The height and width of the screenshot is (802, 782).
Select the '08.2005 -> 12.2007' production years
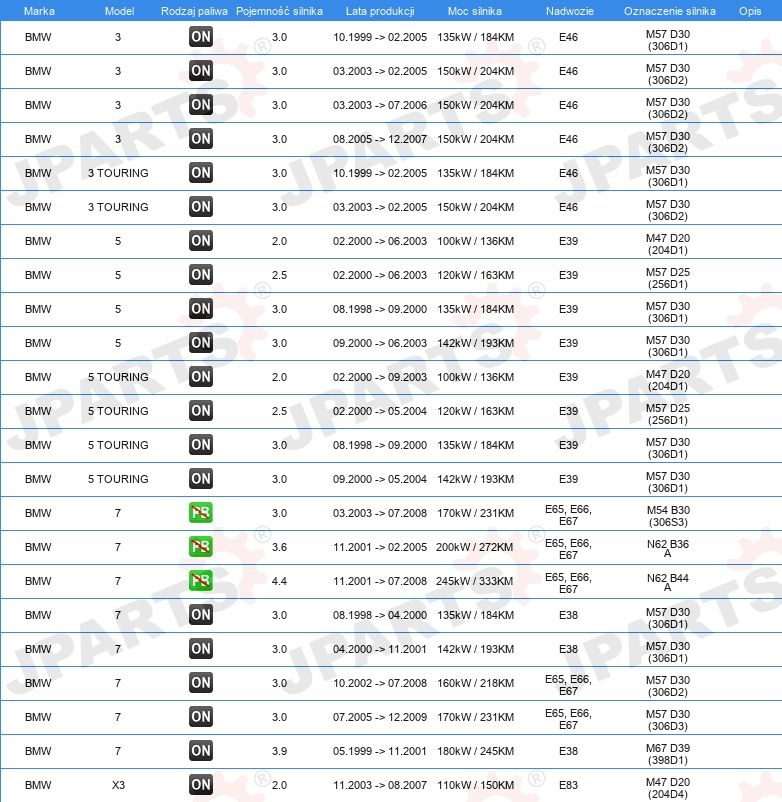(379, 139)
